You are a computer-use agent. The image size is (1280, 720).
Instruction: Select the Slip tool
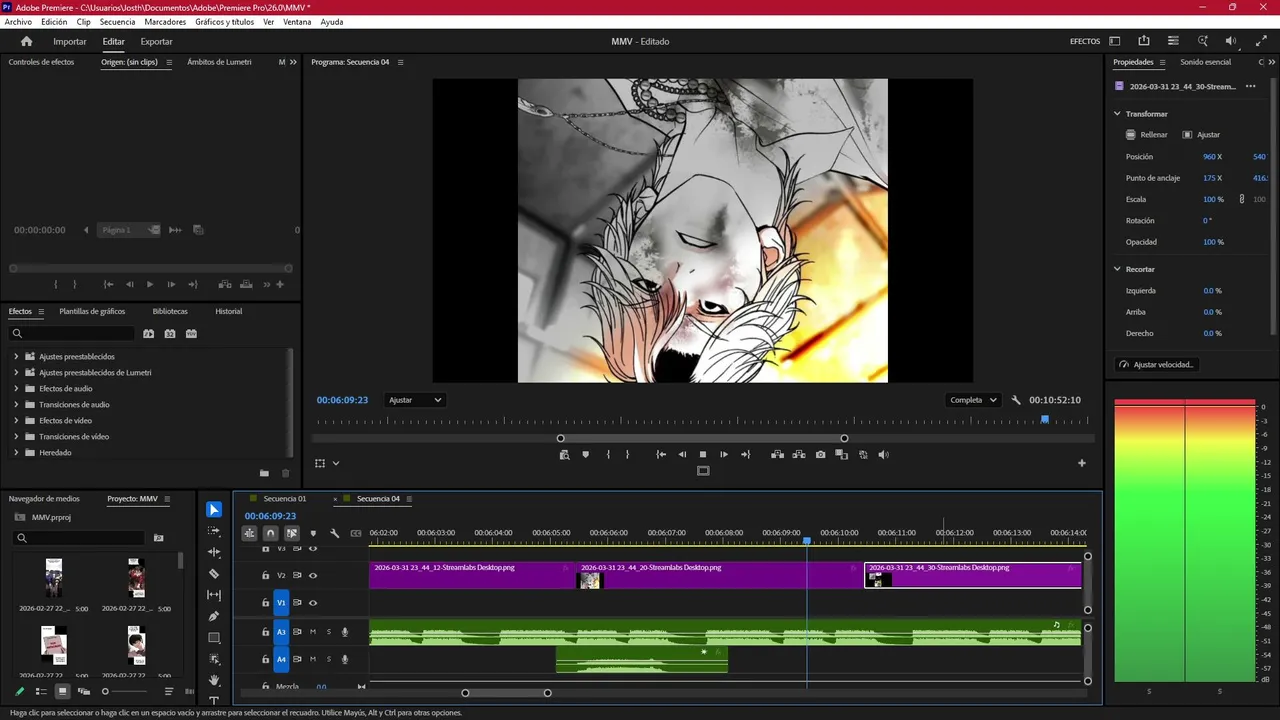point(214,595)
